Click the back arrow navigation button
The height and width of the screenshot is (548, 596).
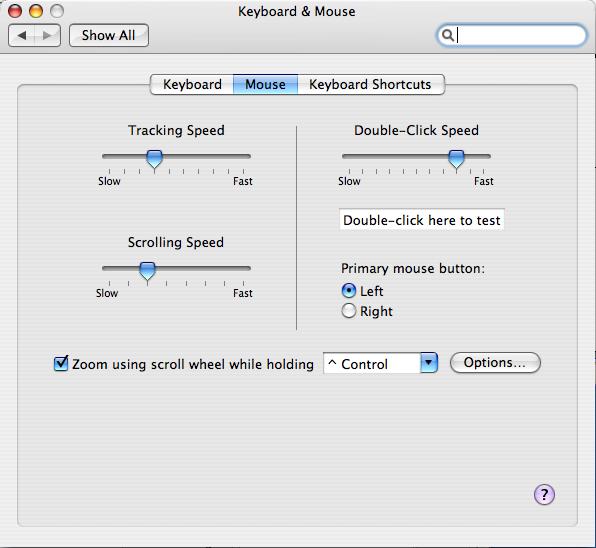21,36
